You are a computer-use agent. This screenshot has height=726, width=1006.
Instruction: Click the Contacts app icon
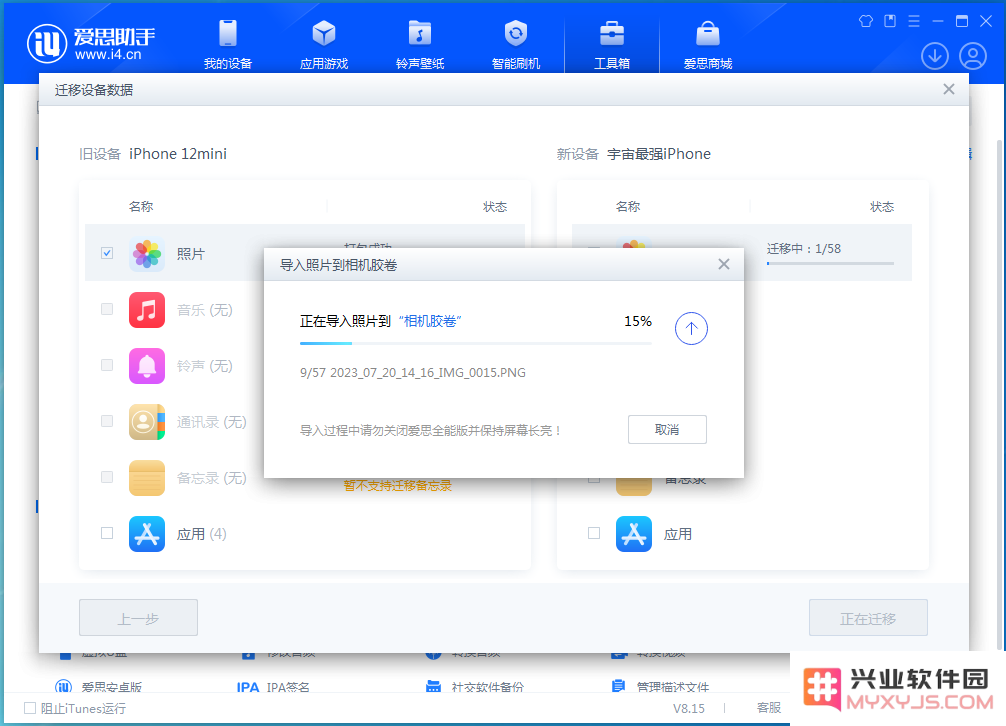[147, 421]
